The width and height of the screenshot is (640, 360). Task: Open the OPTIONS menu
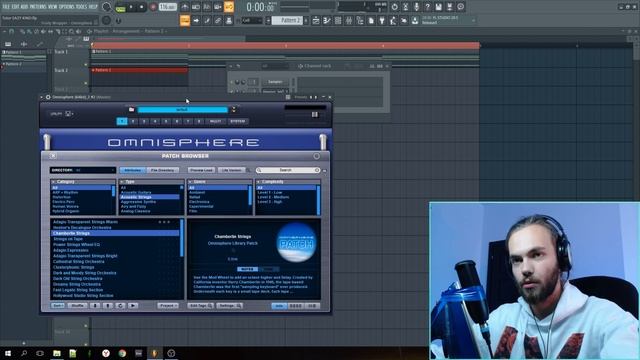point(67,7)
